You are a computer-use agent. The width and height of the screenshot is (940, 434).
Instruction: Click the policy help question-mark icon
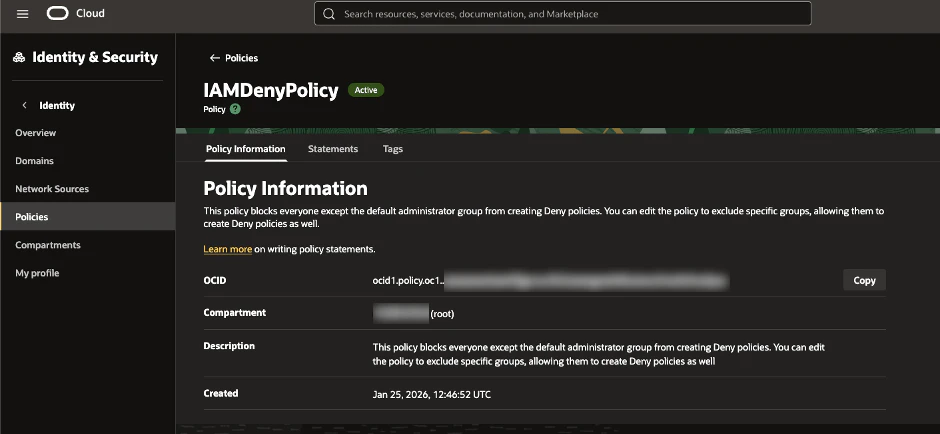(235, 109)
